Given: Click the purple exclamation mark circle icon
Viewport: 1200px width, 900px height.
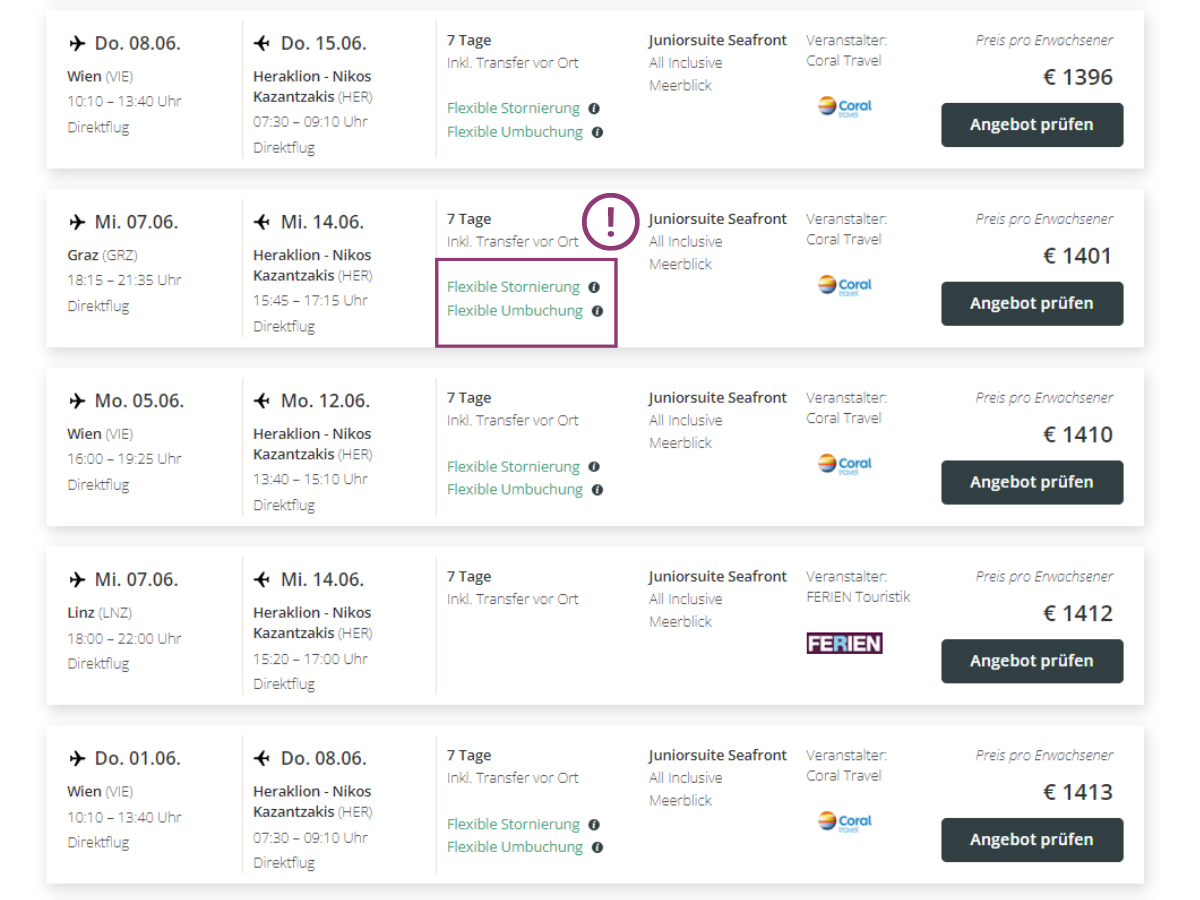Looking at the screenshot, I should pos(611,221).
